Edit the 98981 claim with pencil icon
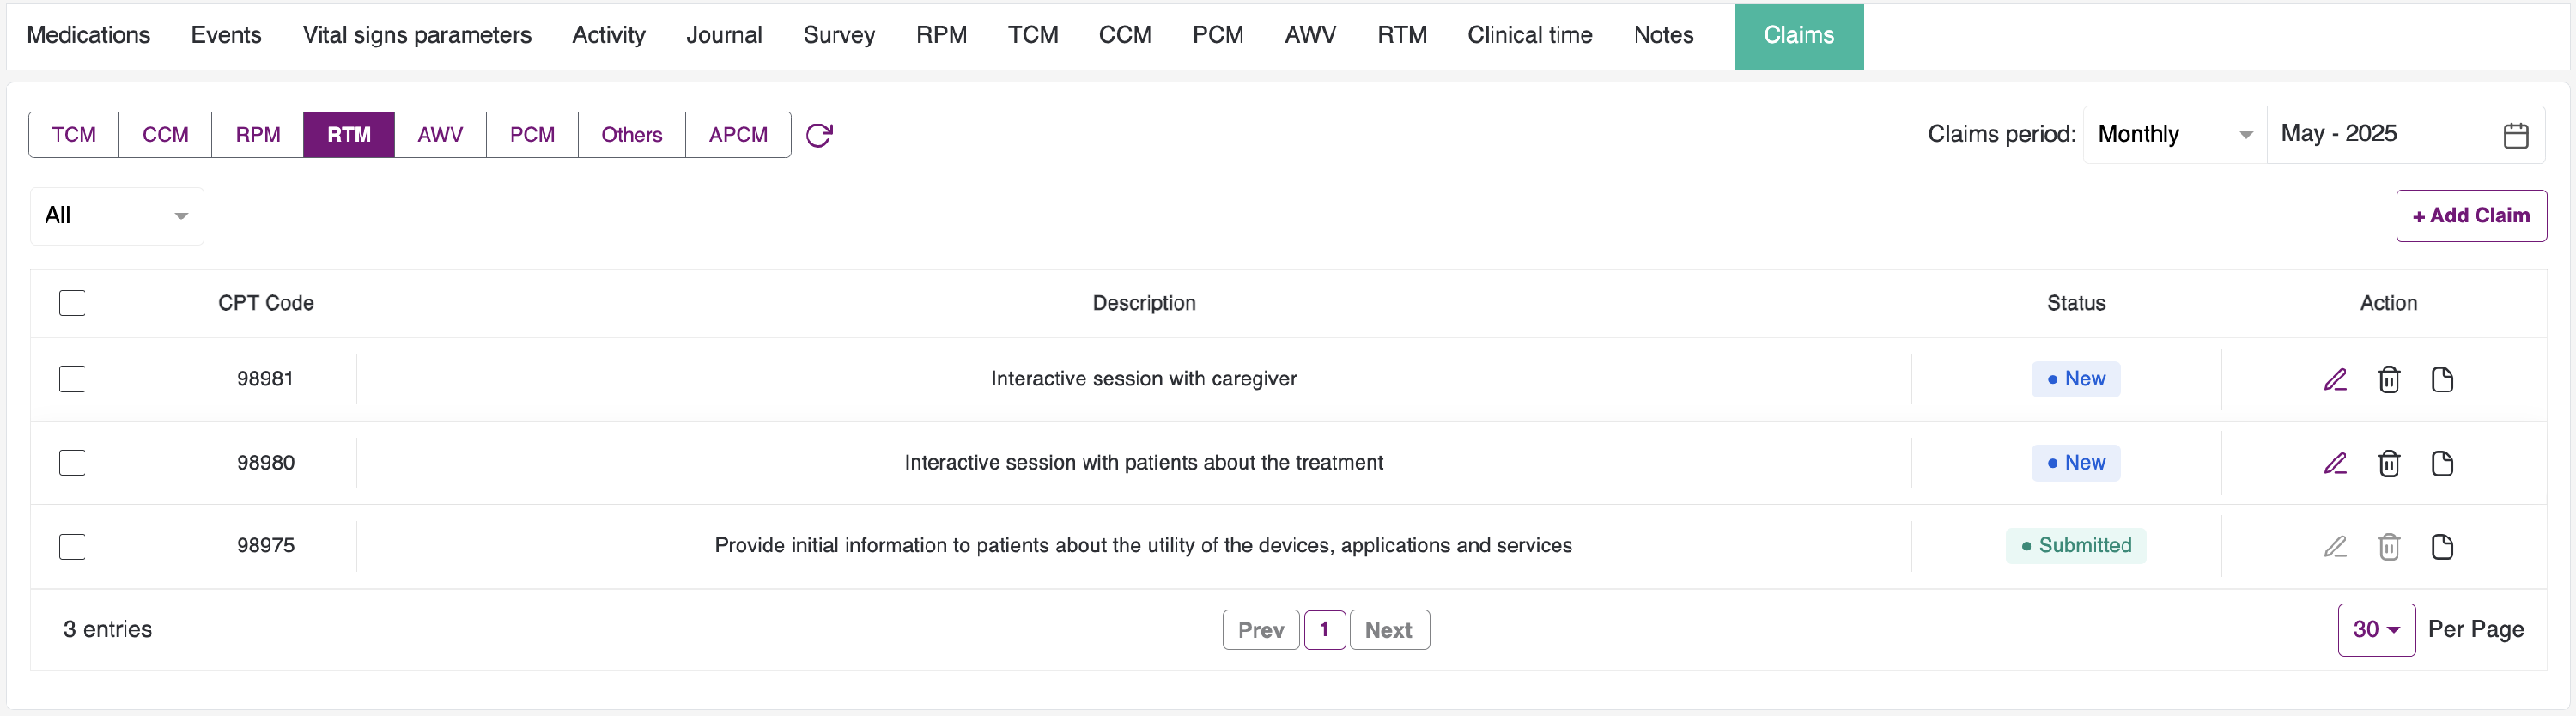This screenshot has height=716, width=2576. (x=2335, y=380)
